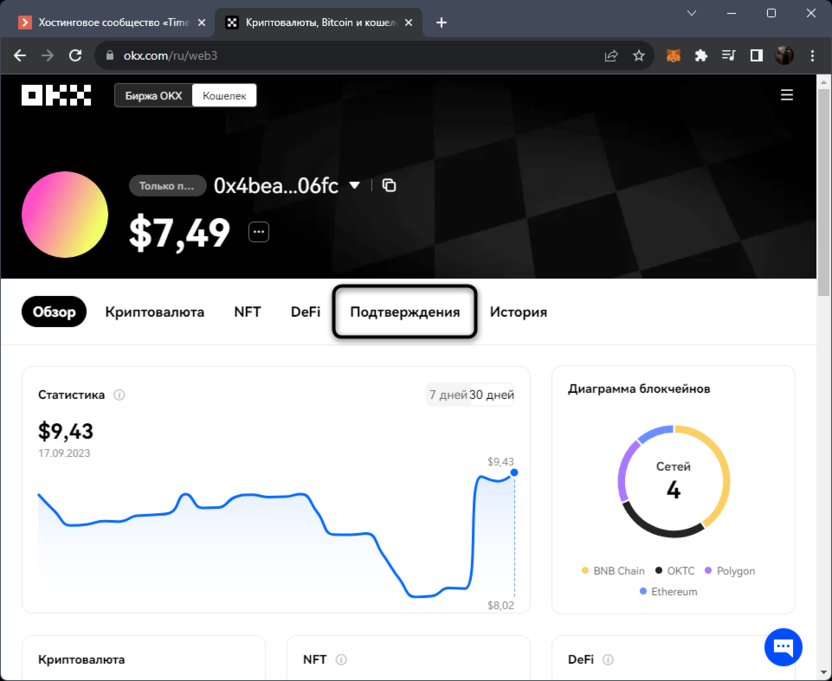Click Polygon legend entry
The height and width of the screenshot is (681, 832).
tap(730, 571)
